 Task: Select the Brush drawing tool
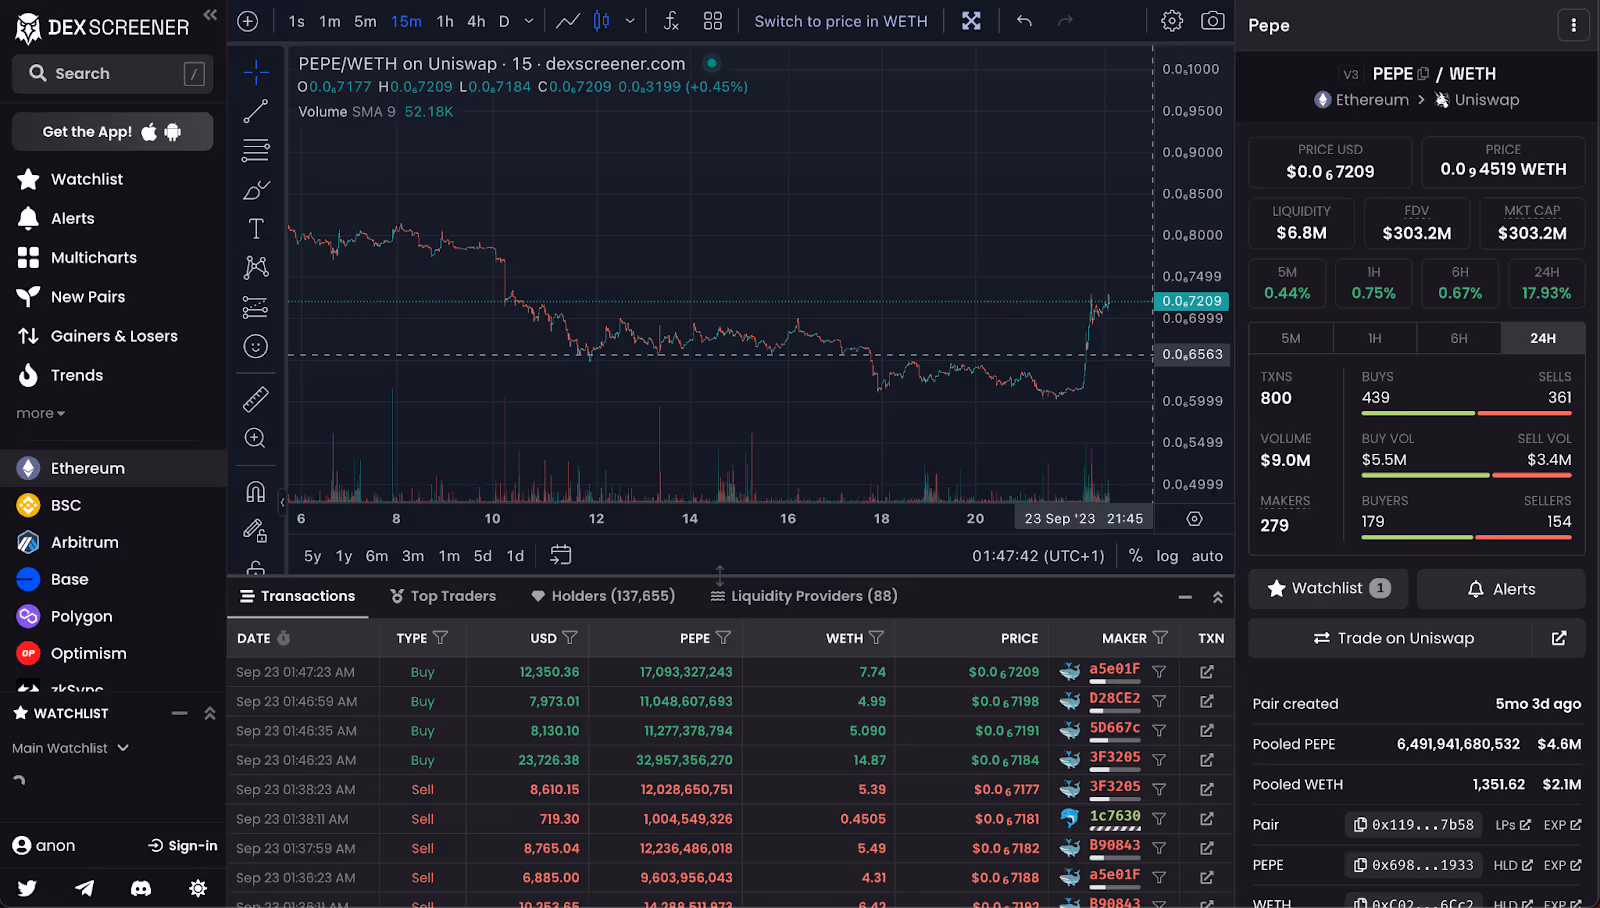pos(255,189)
